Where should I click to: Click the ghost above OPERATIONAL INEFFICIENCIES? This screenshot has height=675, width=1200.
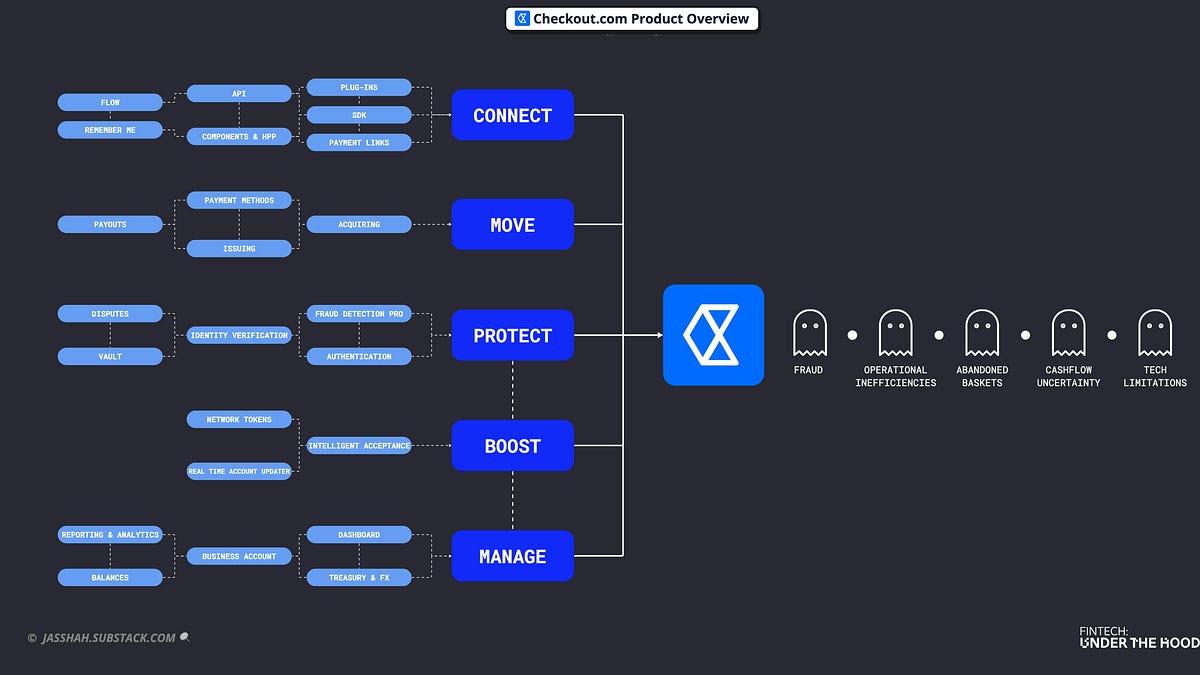click(895, 333)
